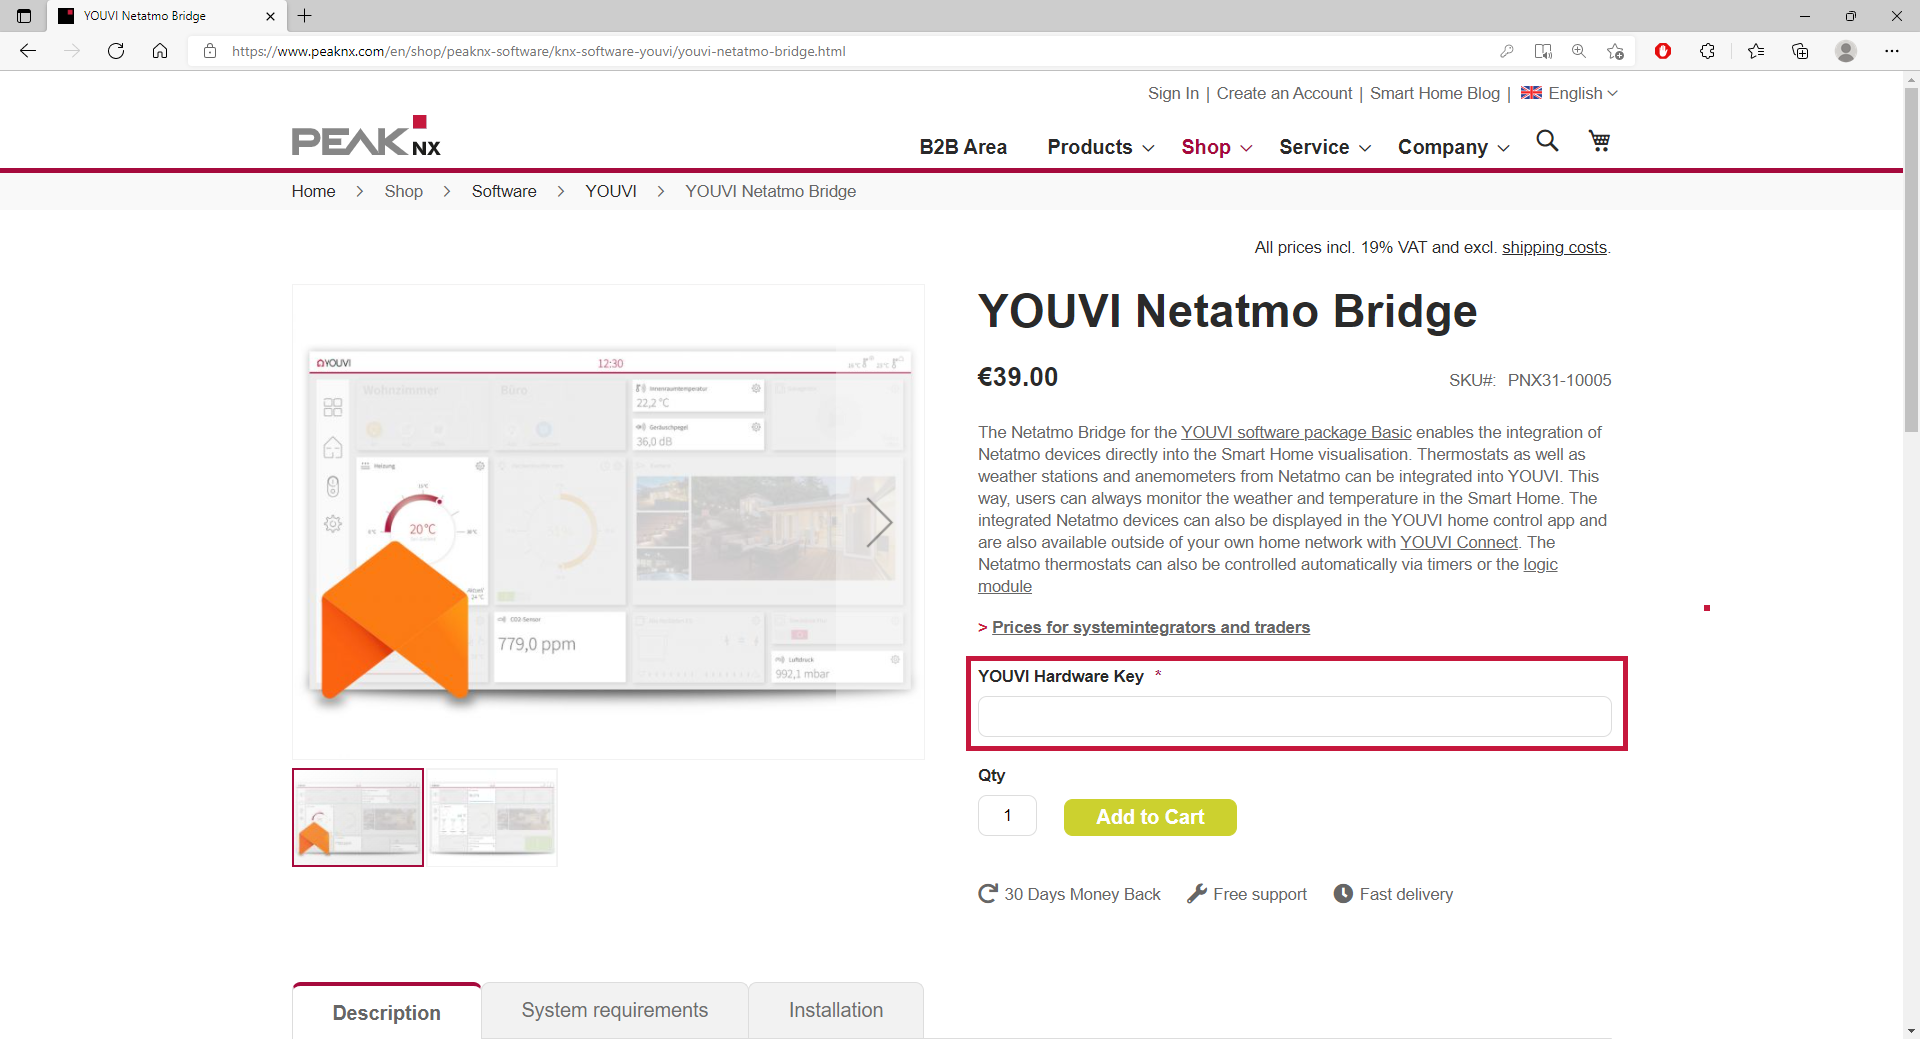This screenshot has height=1039, width=1920.
Task: Click the Fast delivery clock icon
Action: point(1343,893)
